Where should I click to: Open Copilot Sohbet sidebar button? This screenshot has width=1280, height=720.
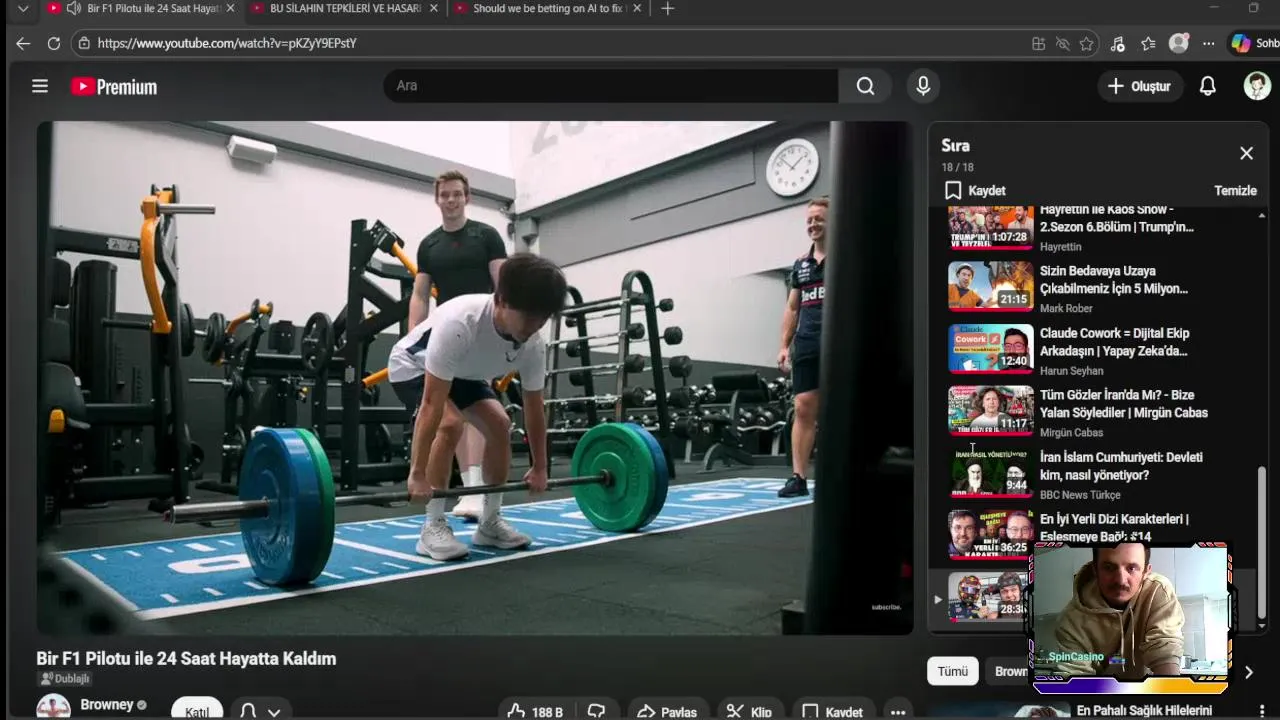click(x=1254, y=44)
